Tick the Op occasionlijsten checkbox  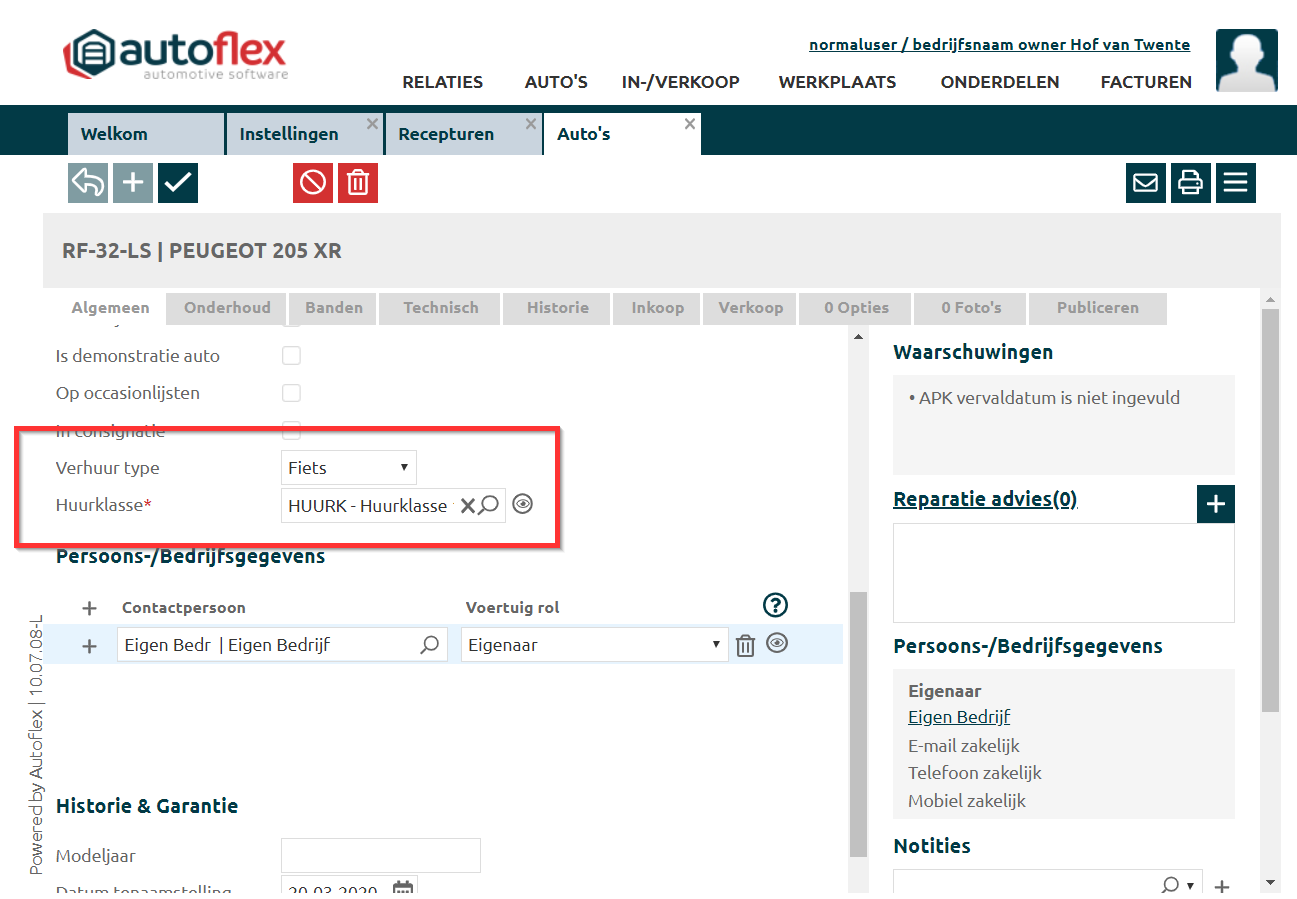click(291, 393)
